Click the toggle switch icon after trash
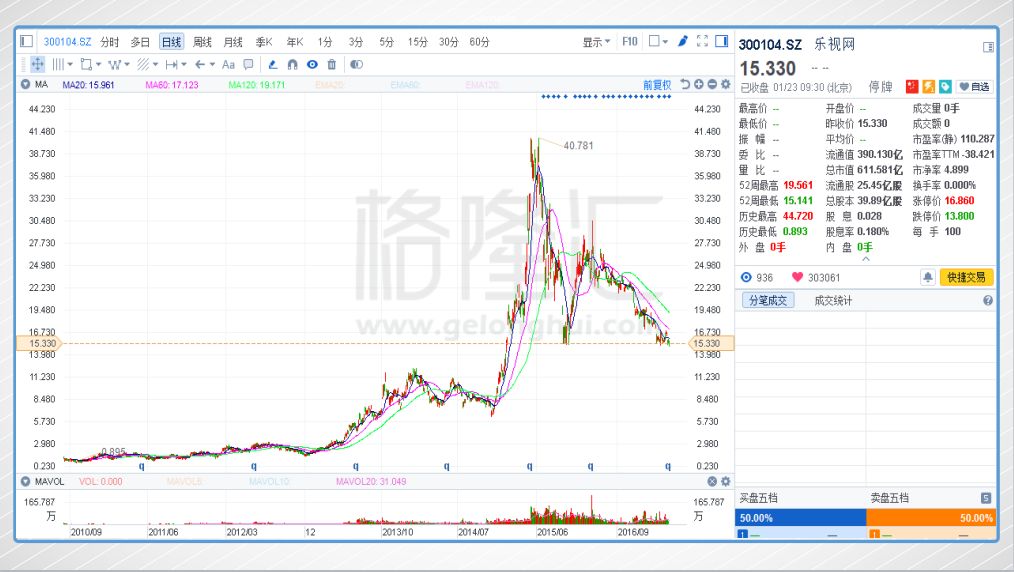This screenshot has height=572, width=1014. pyautogui.click(x=356, y=64)
